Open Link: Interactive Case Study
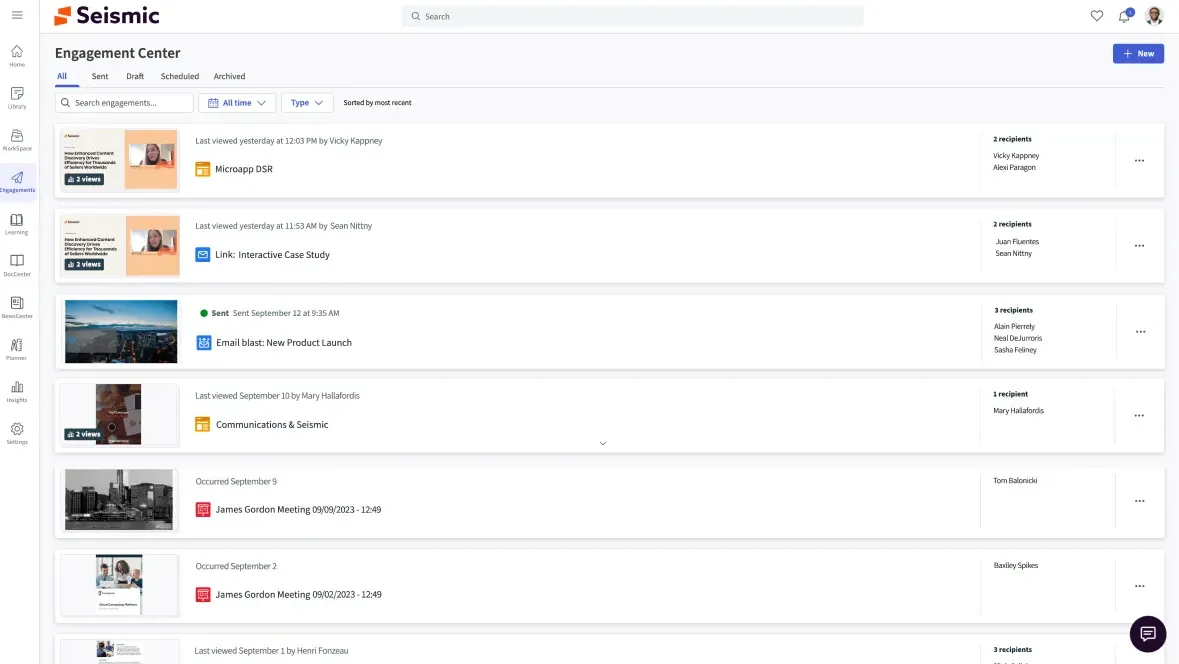1179x664 pixels. pyautogui.click(x=272, y=255)
